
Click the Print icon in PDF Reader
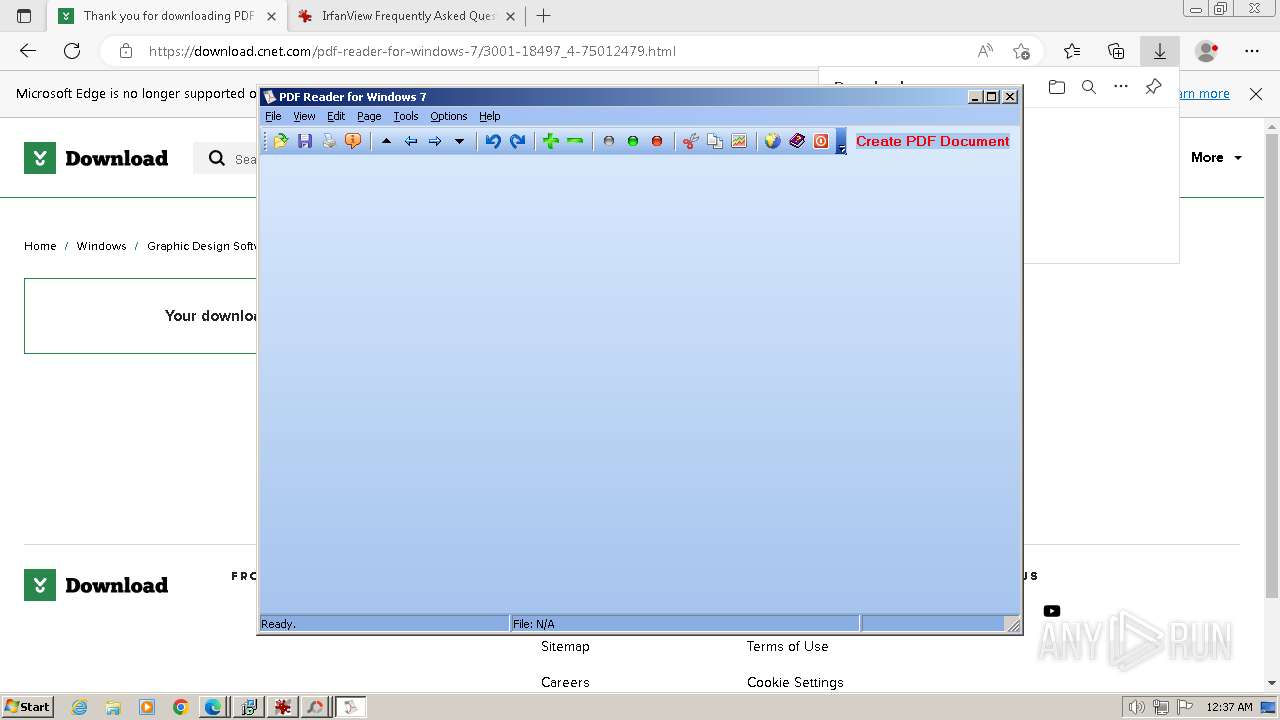329,141
